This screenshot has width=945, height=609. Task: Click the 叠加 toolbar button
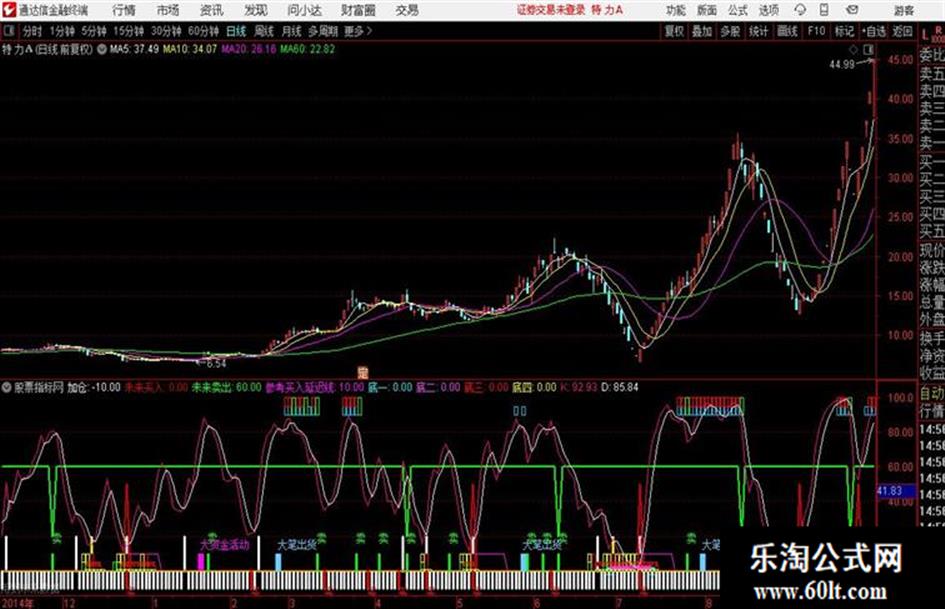click(x=702, y=31)
